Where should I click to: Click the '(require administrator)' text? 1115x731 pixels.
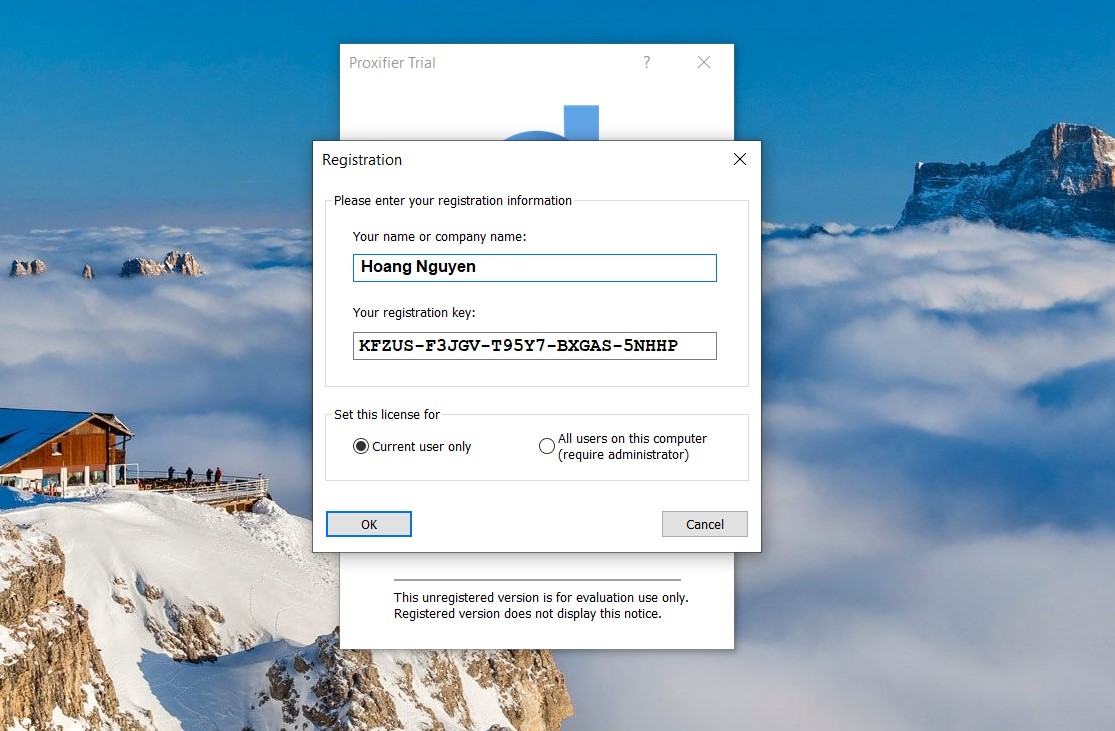coord(623,455)
